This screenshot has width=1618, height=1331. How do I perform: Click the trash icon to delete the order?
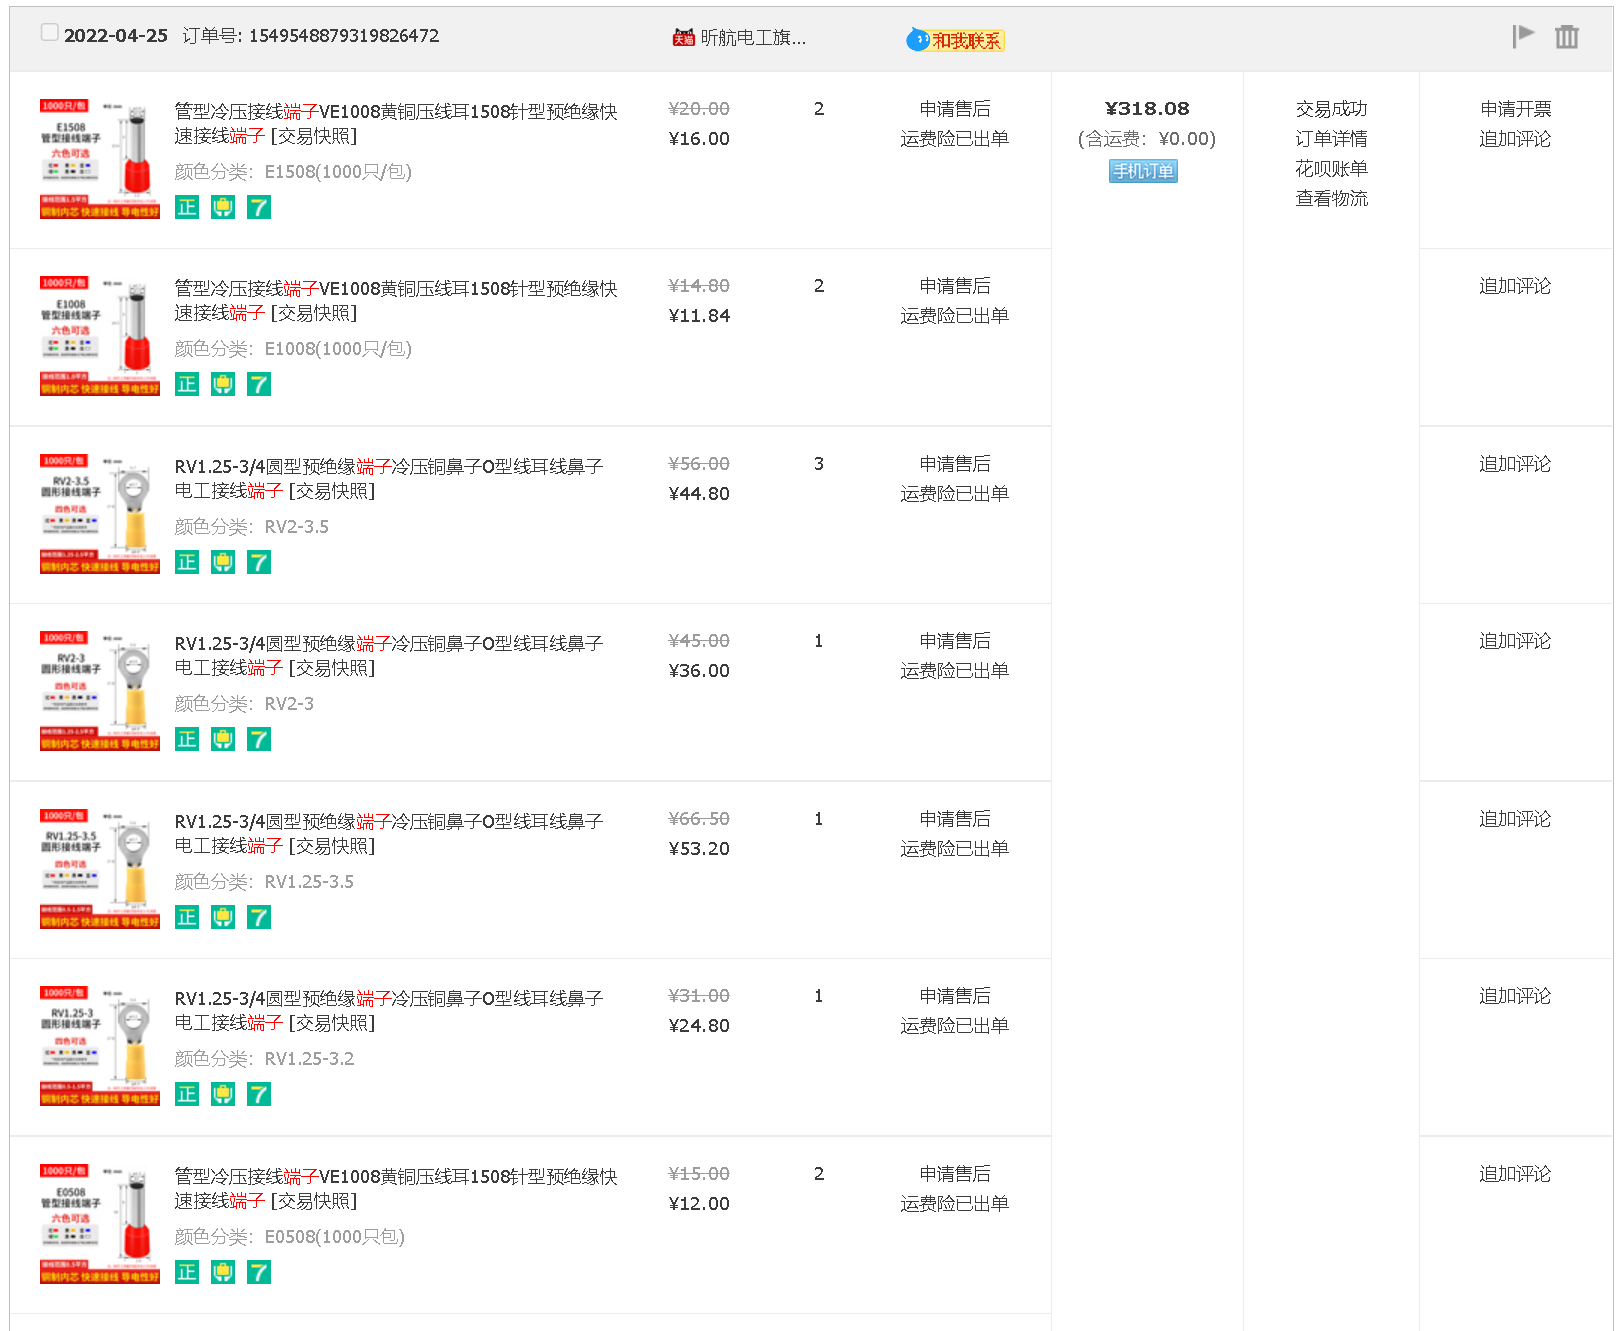[1566, 37]
